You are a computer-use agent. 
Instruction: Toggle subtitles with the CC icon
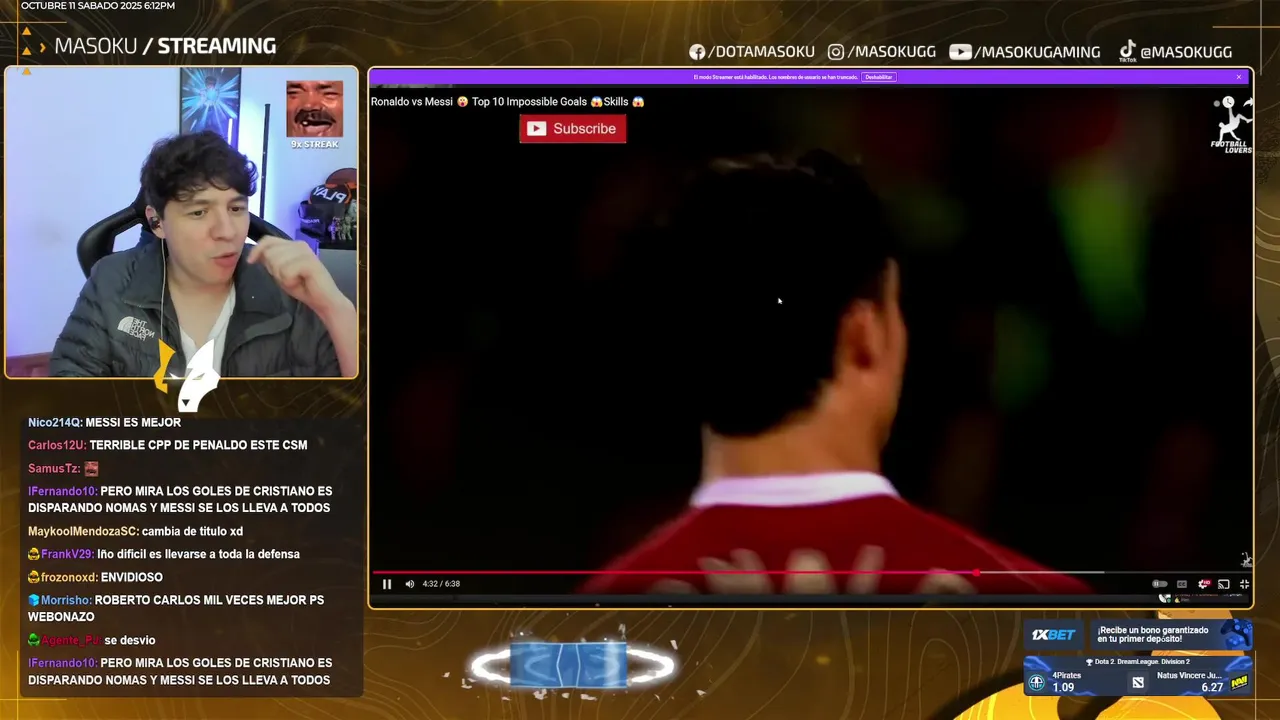1182,584
